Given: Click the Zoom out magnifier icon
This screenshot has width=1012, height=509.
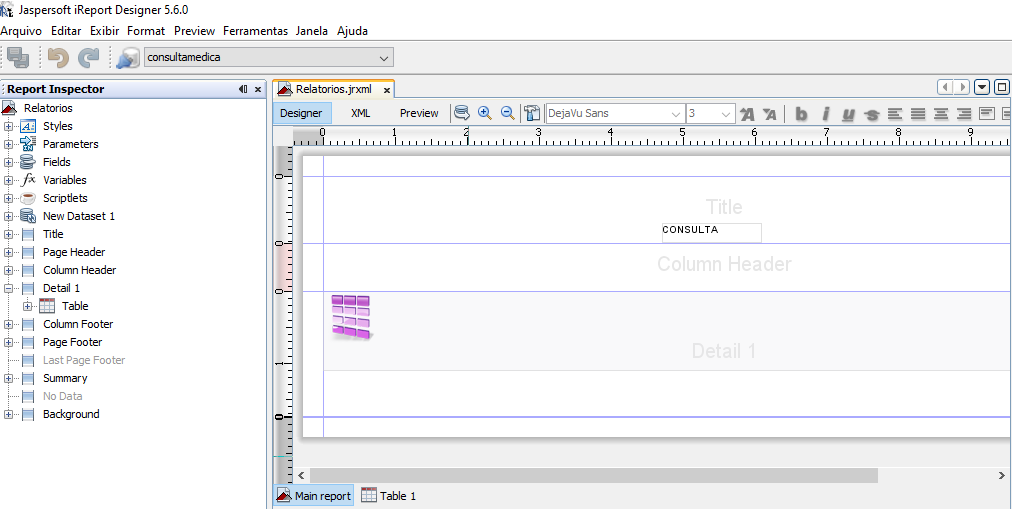Looking at the screenshot, I should click(508, 113).
